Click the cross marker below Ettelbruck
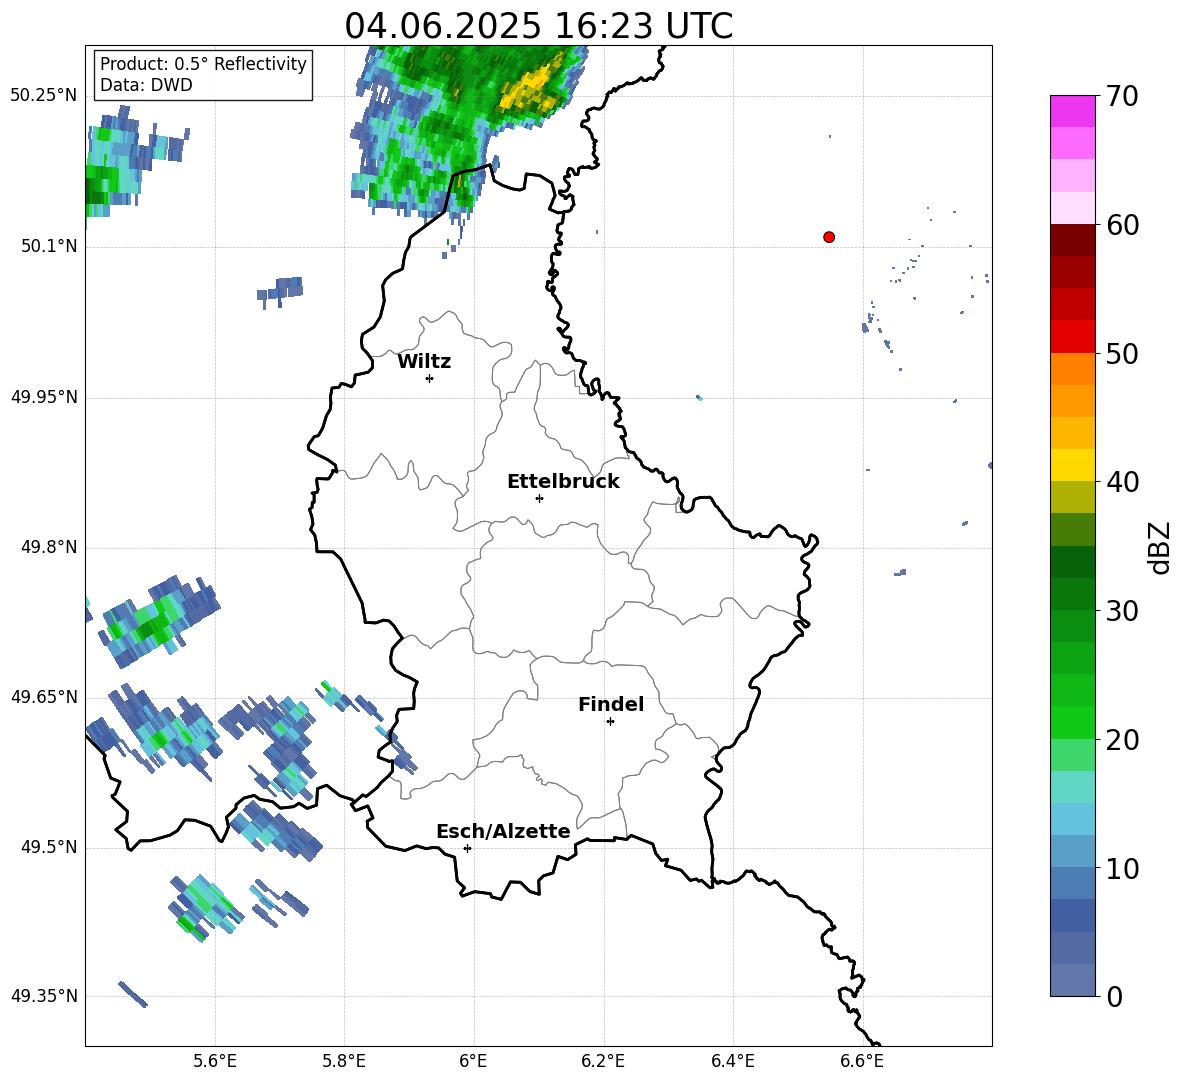The height and width of the screenshot is (1081, 1184). click(539, 498)
